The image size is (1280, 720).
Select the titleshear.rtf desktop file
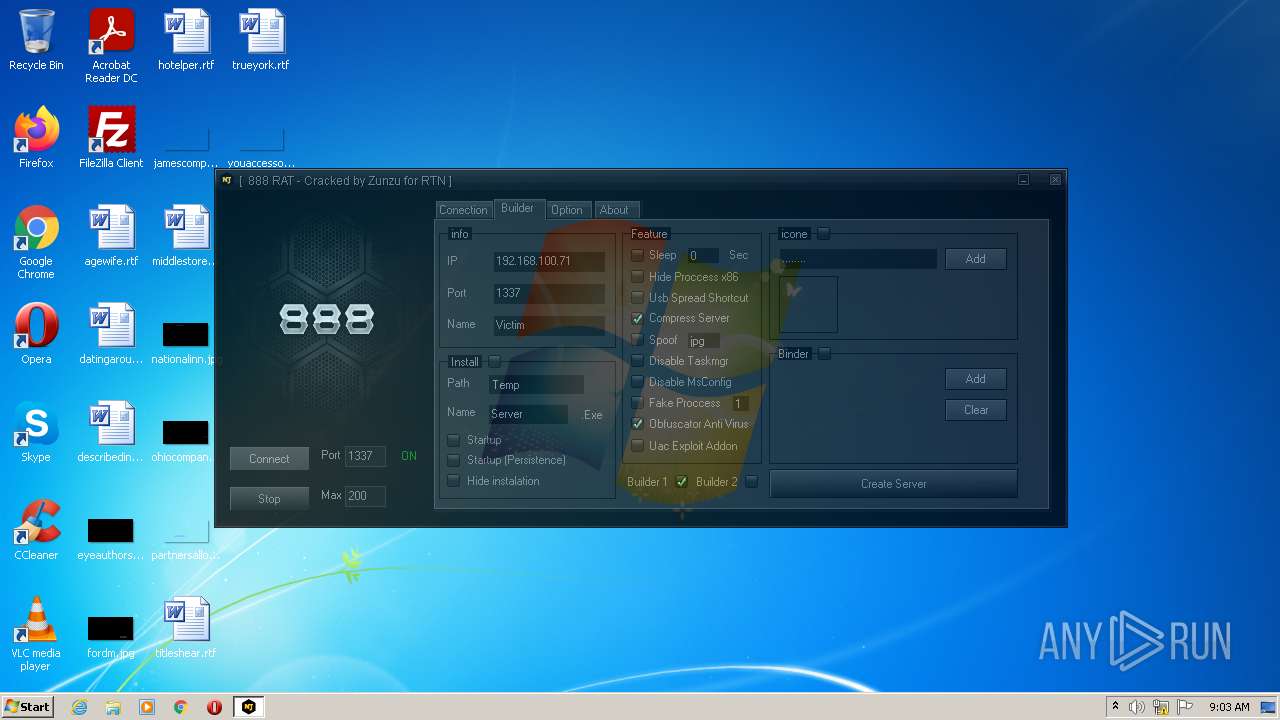point(186,628)
